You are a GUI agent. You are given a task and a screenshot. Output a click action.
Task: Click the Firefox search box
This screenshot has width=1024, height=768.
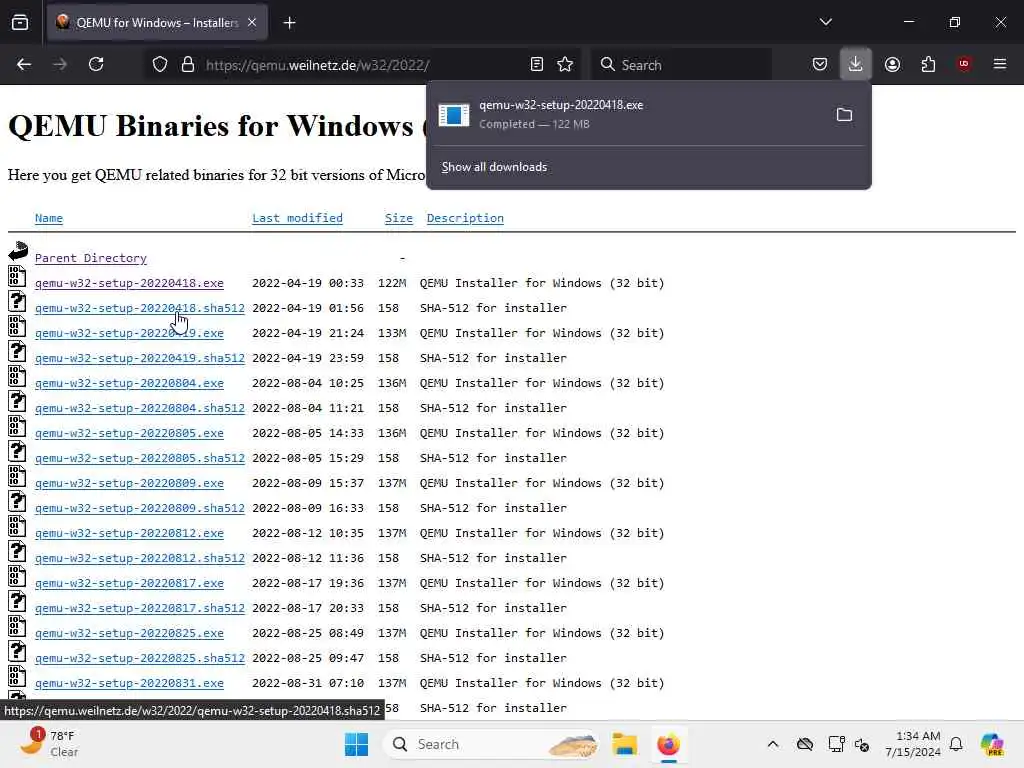click(x=682, y=65)
